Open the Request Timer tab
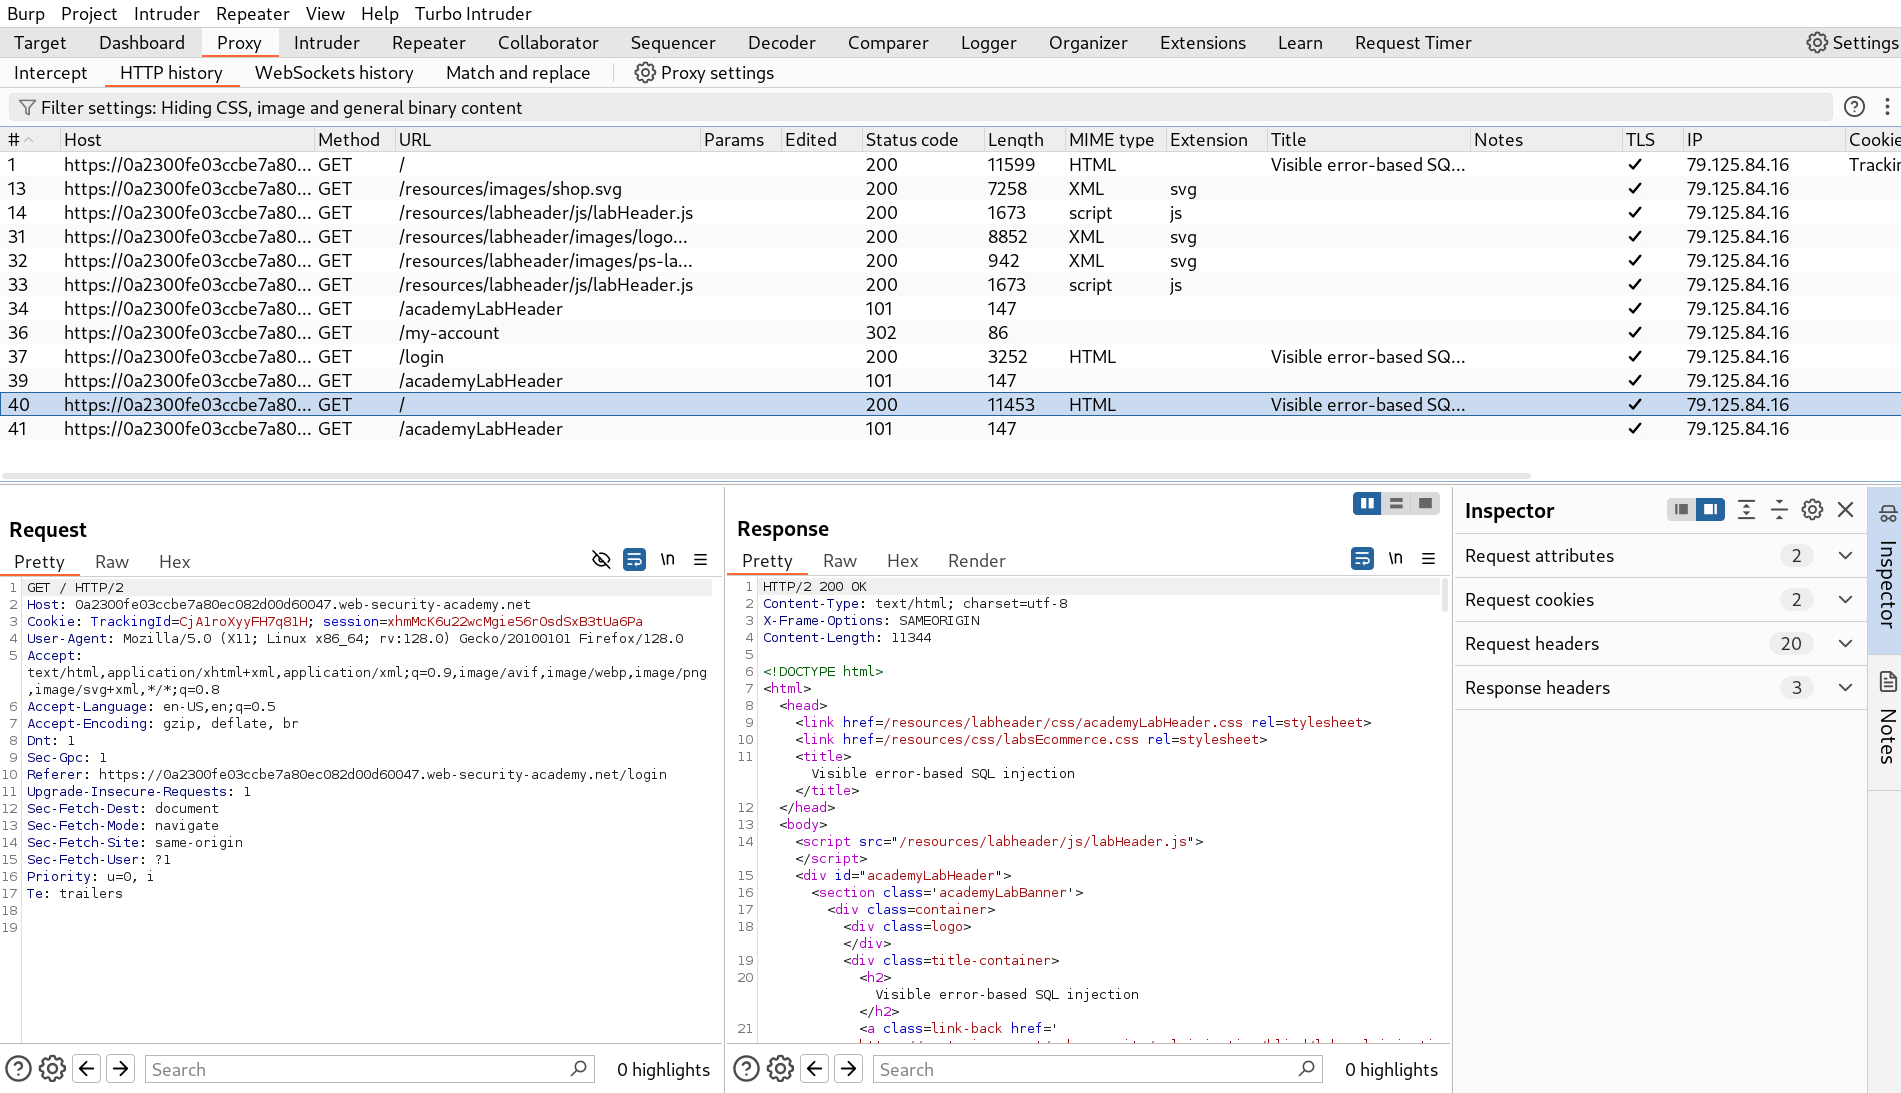This screenshot has width=1901, height=1093. (x=1413, y=42)
